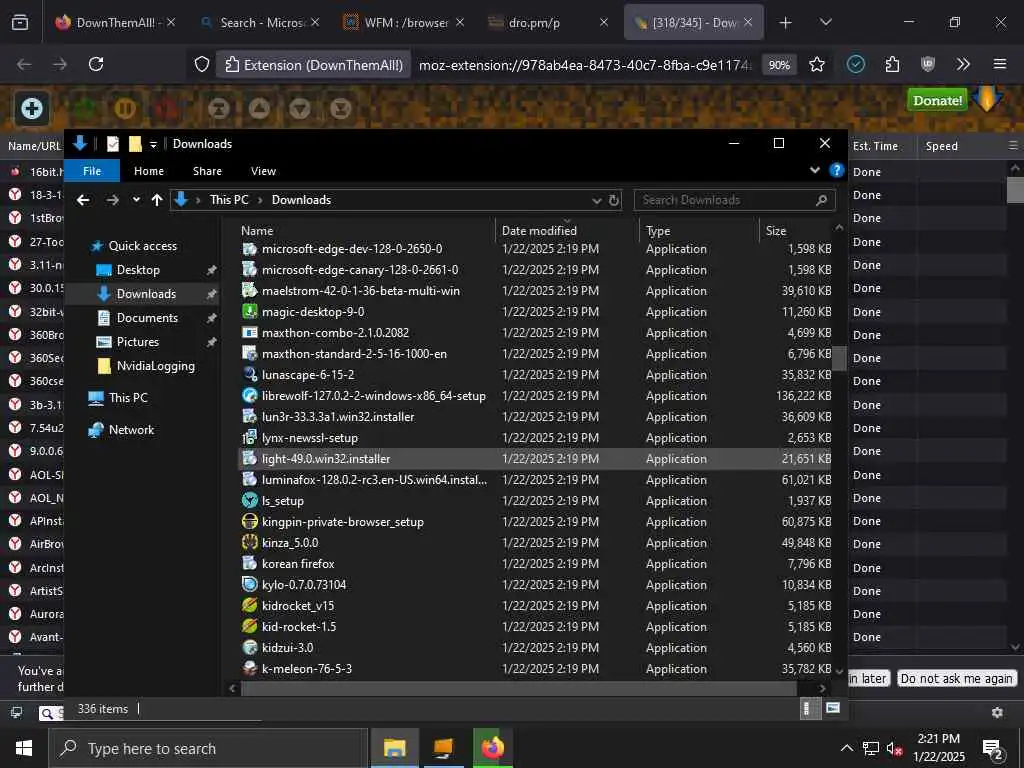Show hidden system tray icons
The width and height of the screenshot is (1024, 768).
point(846,748)
